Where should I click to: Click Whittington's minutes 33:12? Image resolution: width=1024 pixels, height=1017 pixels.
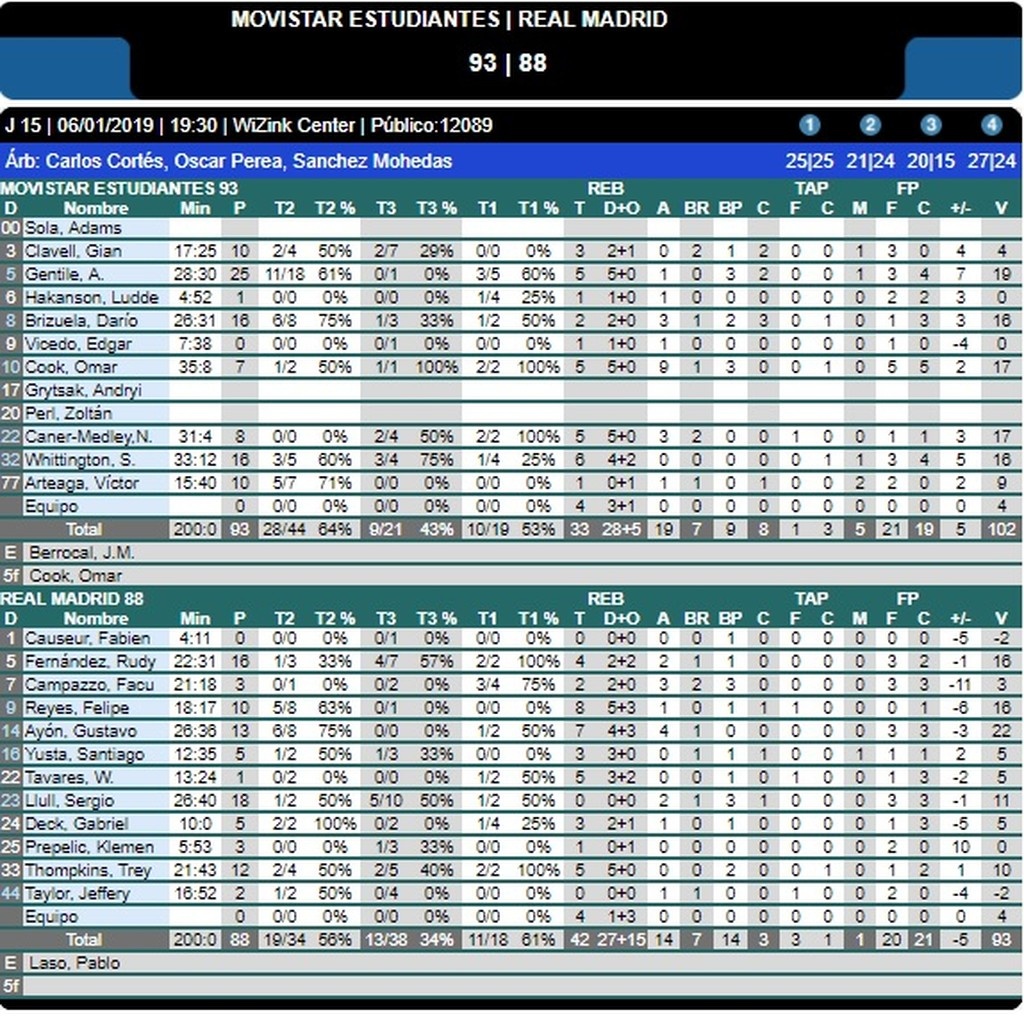click(195, 460)
